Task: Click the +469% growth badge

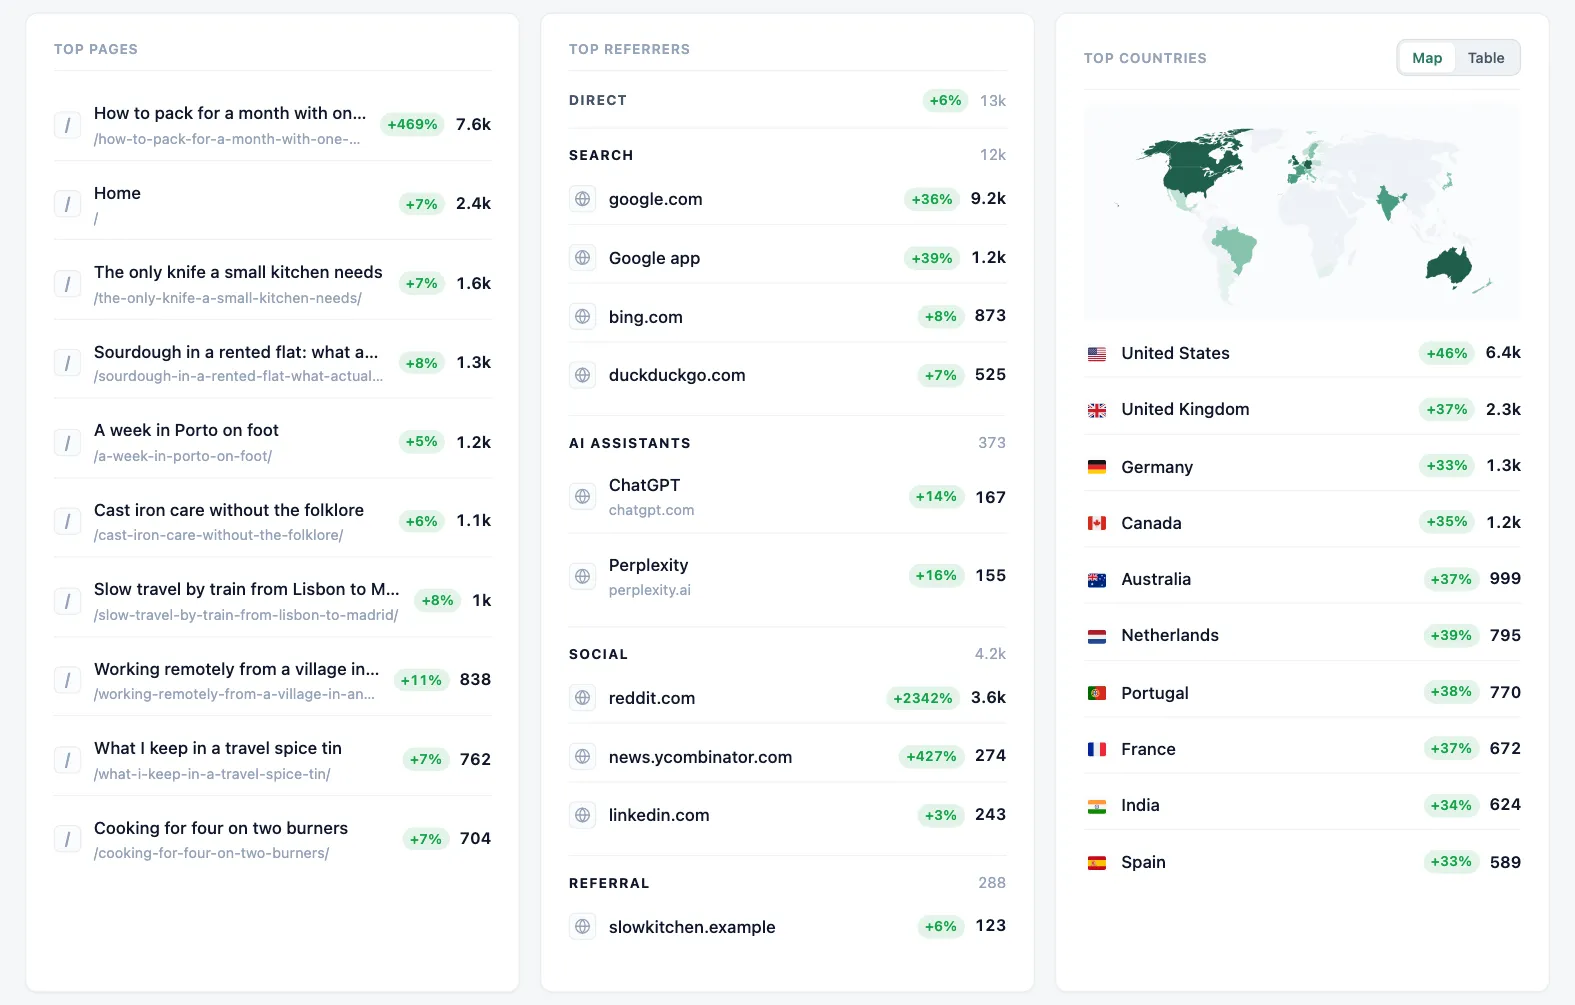Action: (412, 124)
